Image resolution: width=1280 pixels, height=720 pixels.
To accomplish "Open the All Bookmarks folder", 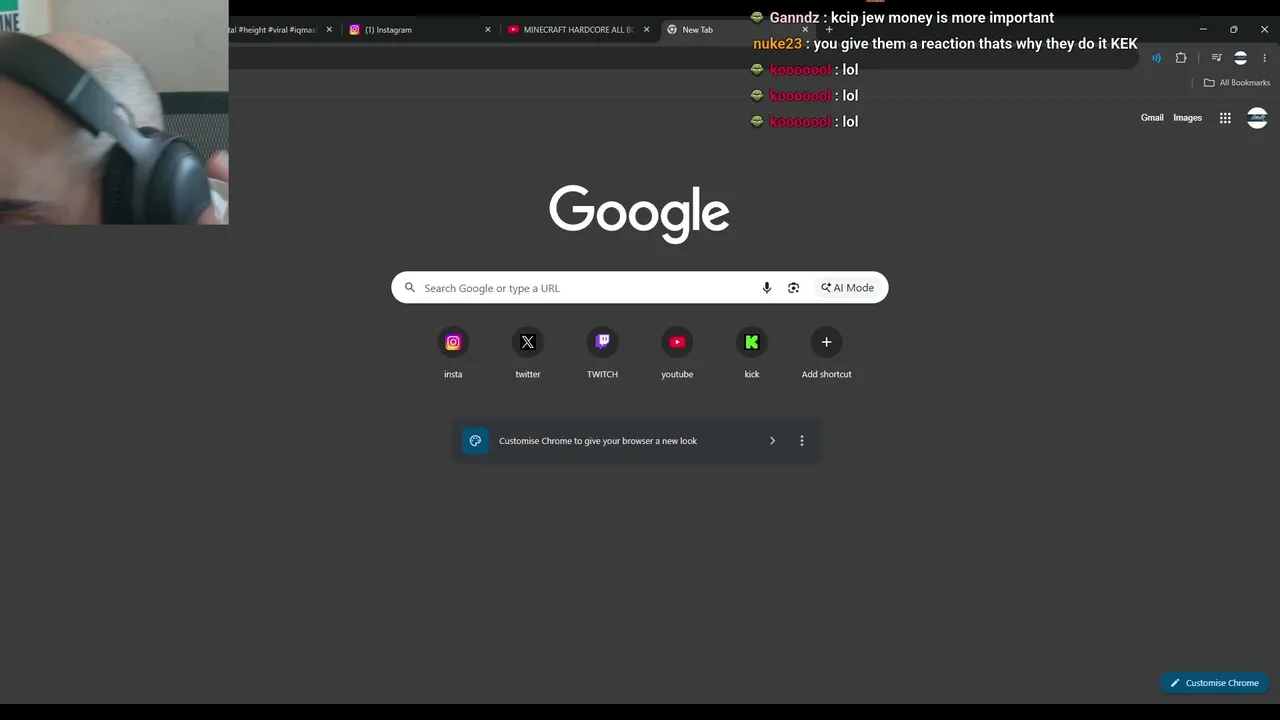I will pos(1237,83).
